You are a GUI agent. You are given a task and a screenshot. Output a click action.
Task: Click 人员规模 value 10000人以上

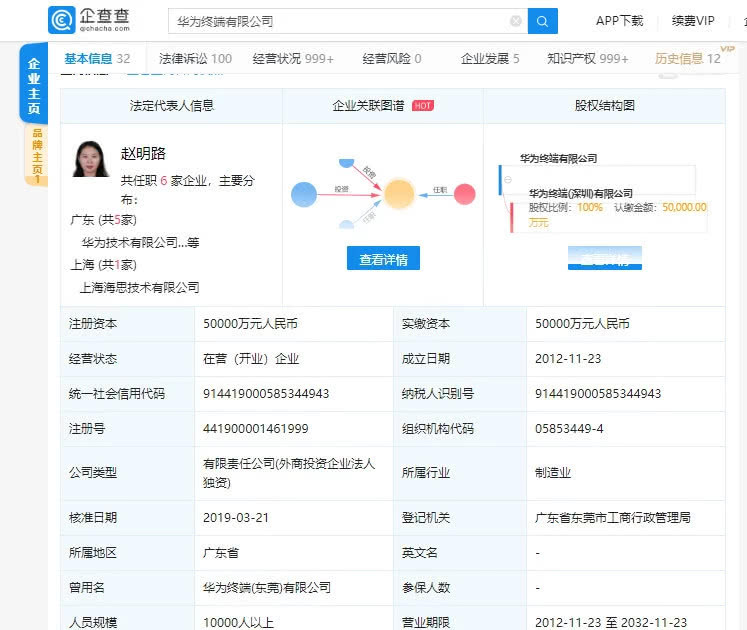(x=238, y=622)
